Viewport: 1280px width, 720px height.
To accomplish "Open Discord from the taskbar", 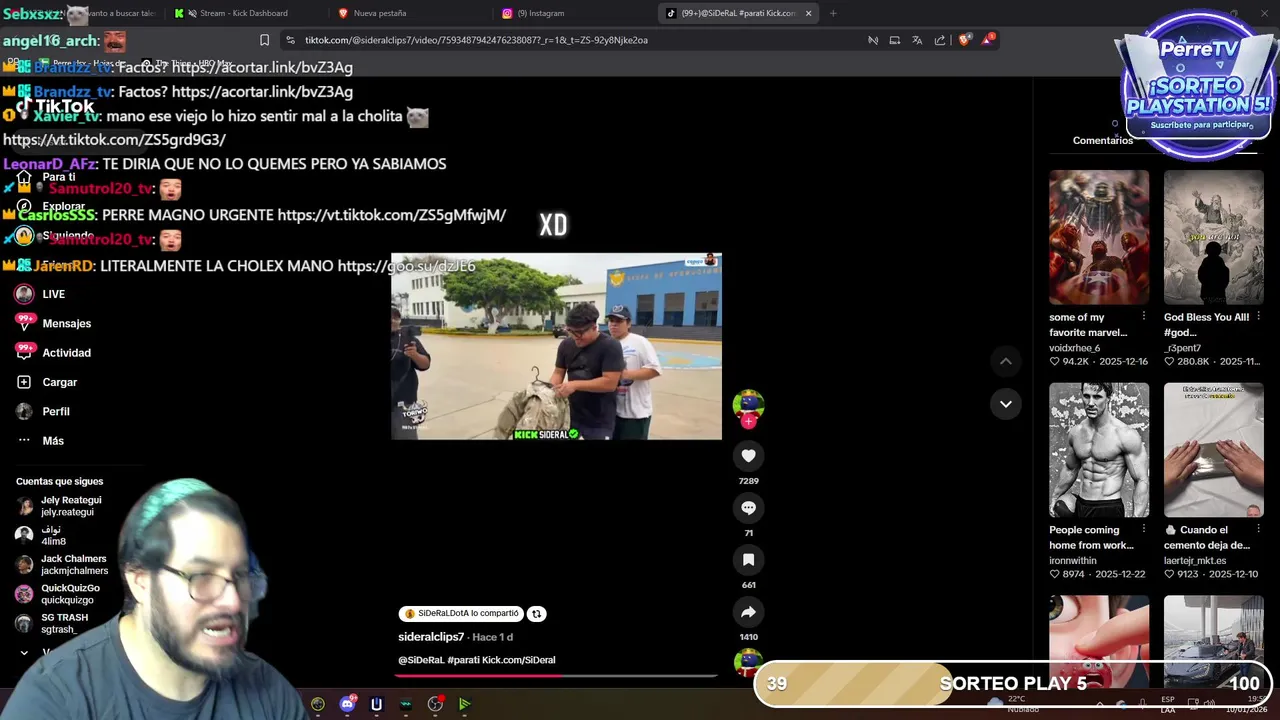I will tap(347, 704).
